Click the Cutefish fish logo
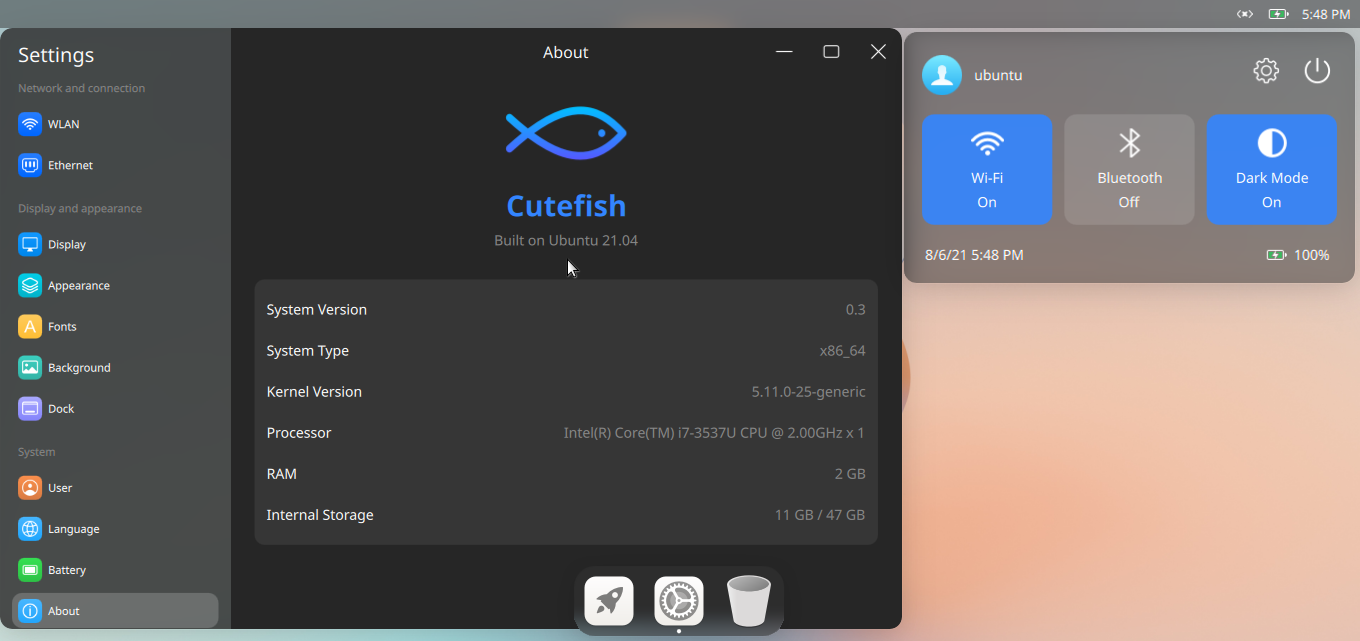Image resolution: width=1360 pixels, height=641 pixels. (566, 133)
